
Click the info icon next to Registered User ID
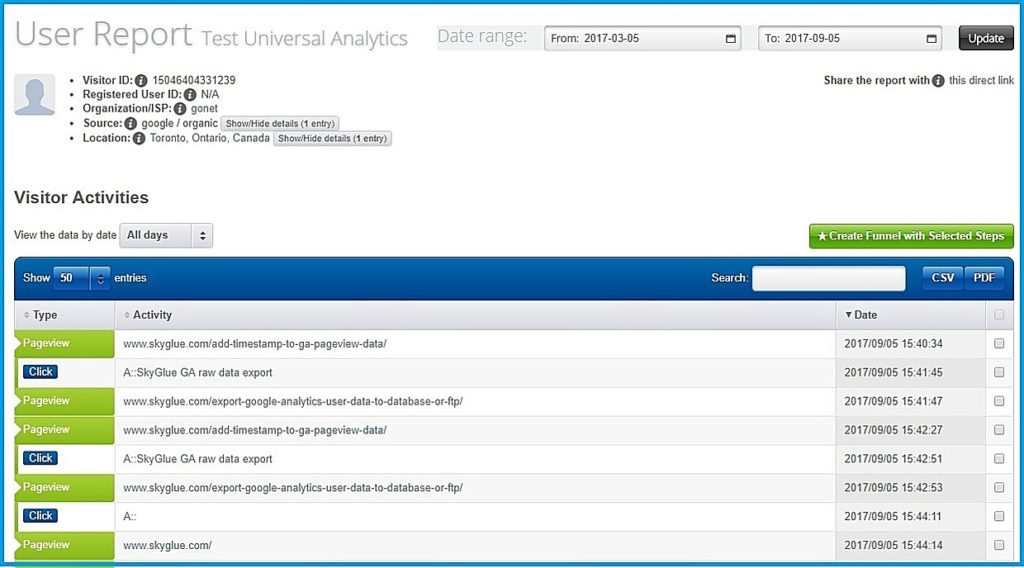point(190,94)
